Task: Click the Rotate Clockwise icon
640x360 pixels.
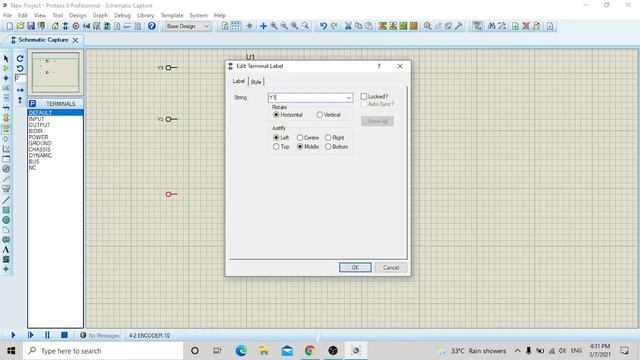Action: (x=20, y=59)
